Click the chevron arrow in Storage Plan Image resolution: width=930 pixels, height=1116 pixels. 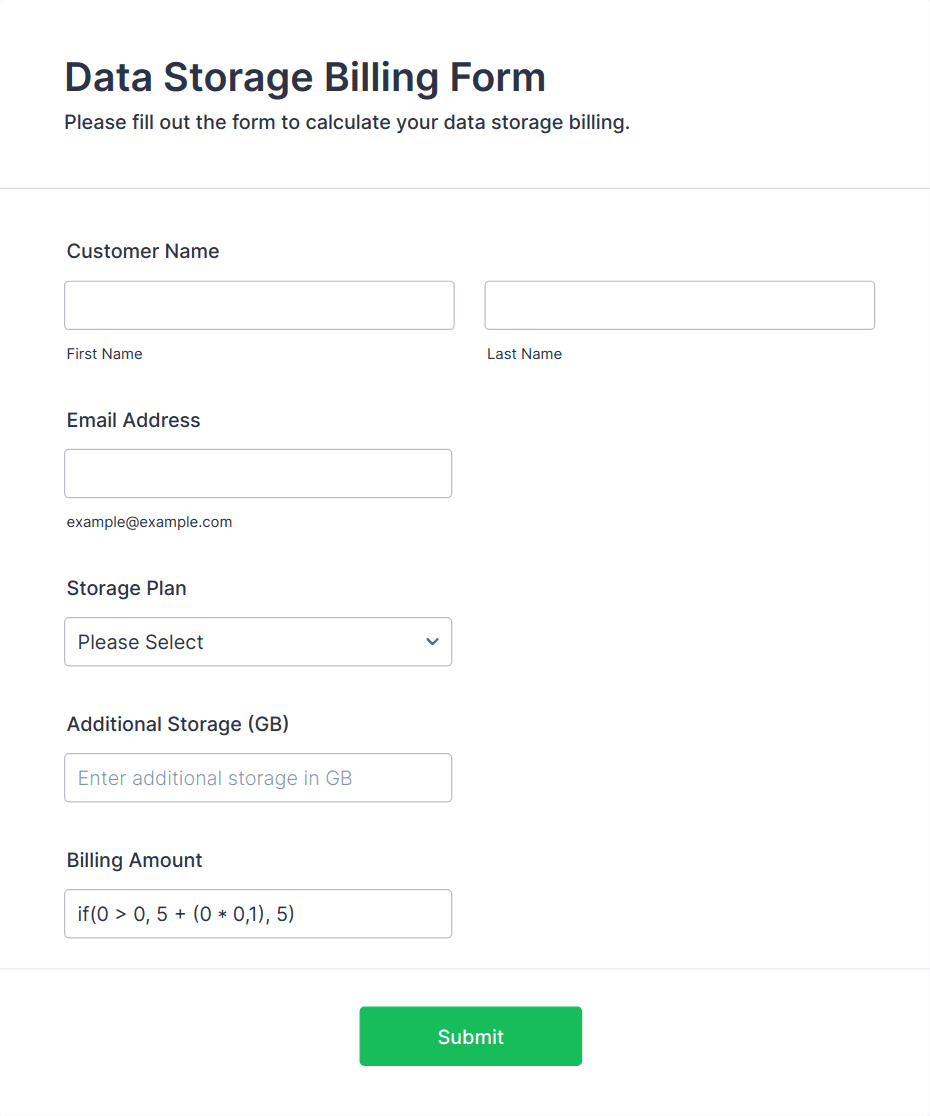(432, 642)
